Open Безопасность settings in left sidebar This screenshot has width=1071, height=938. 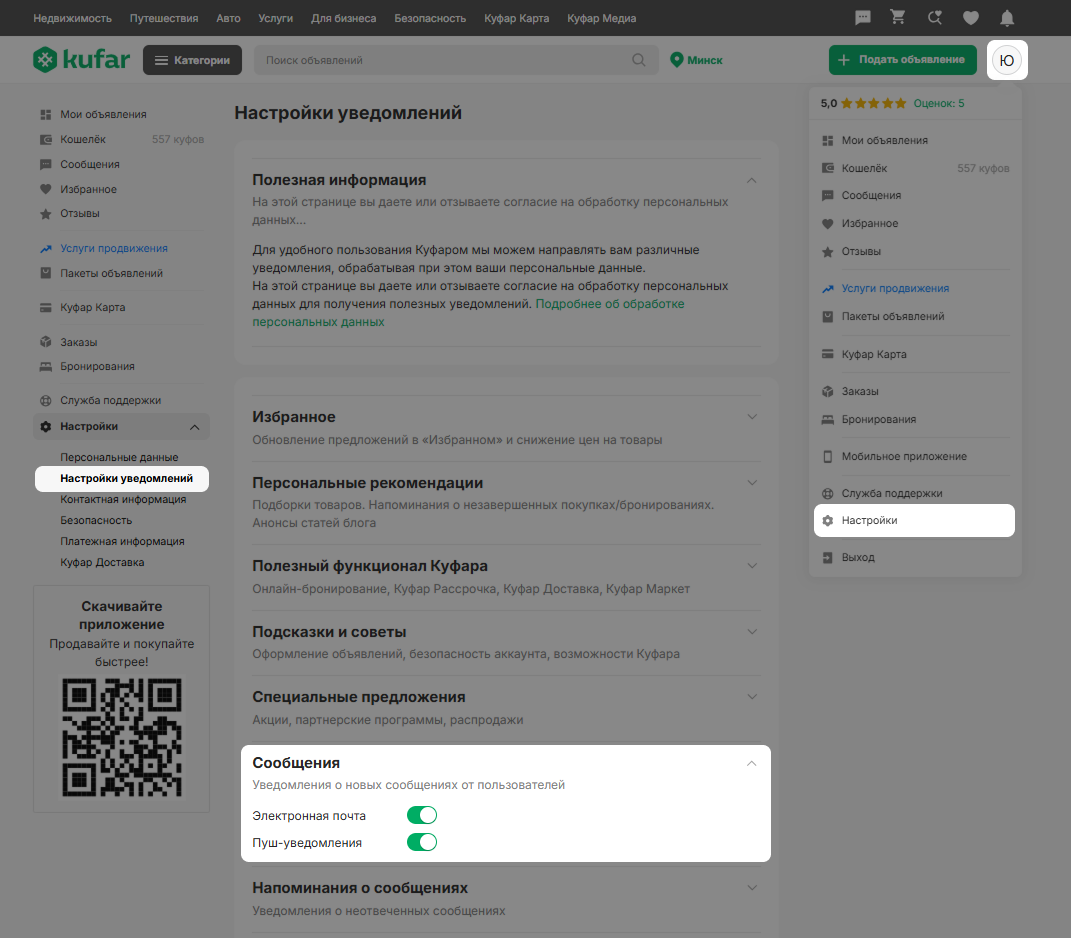(x=96, y=521)
